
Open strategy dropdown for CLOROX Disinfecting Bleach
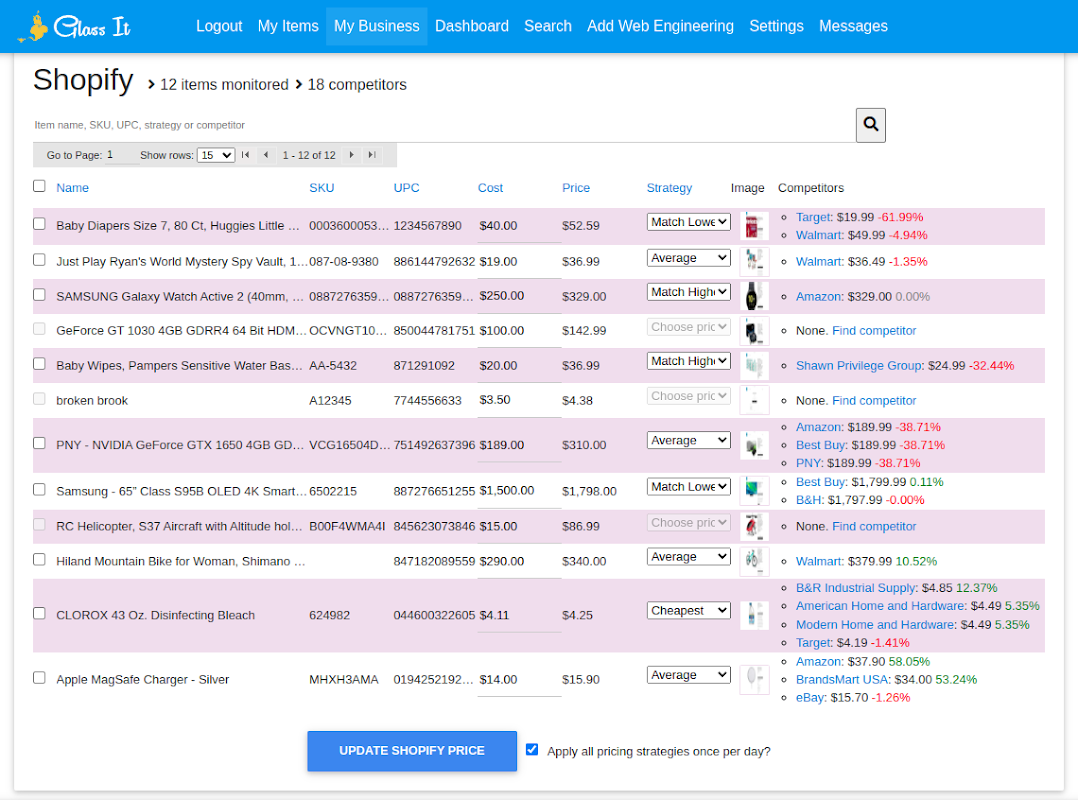[688, 611]
